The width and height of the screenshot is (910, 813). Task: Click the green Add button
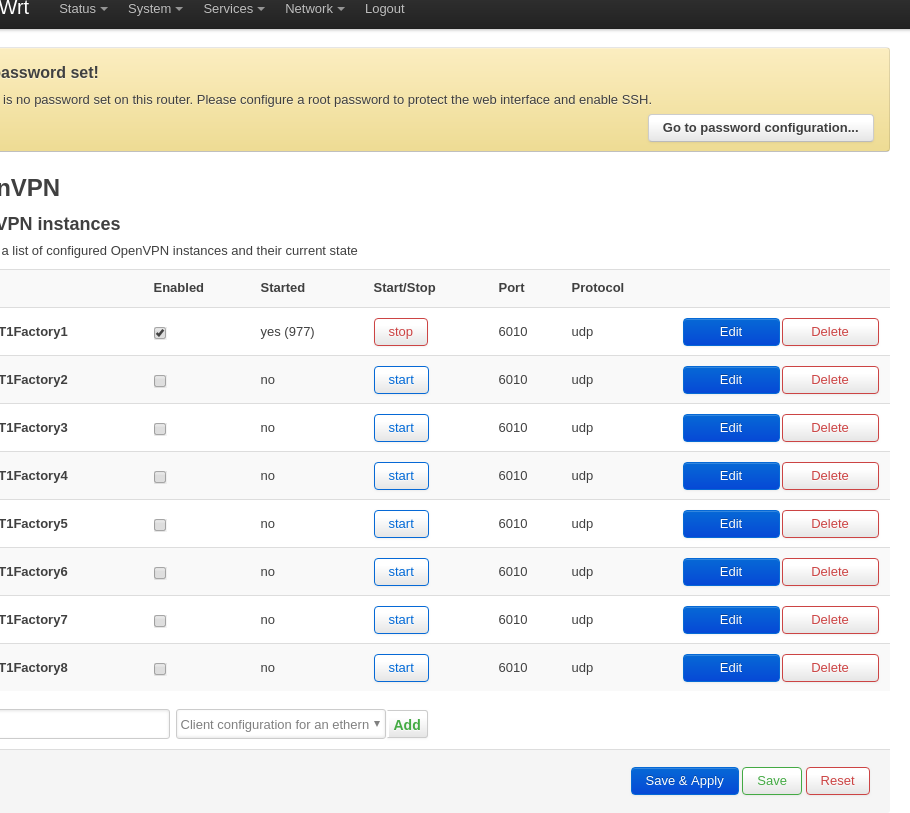point(407,725)
